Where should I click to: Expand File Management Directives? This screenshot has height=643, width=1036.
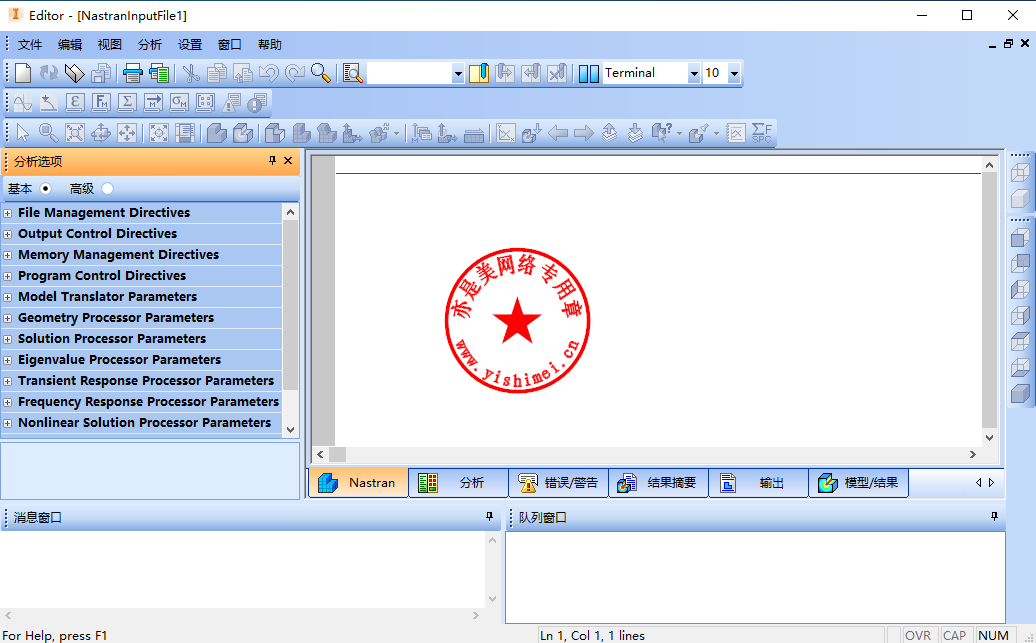pyautogui.click(x=7, y=213)
